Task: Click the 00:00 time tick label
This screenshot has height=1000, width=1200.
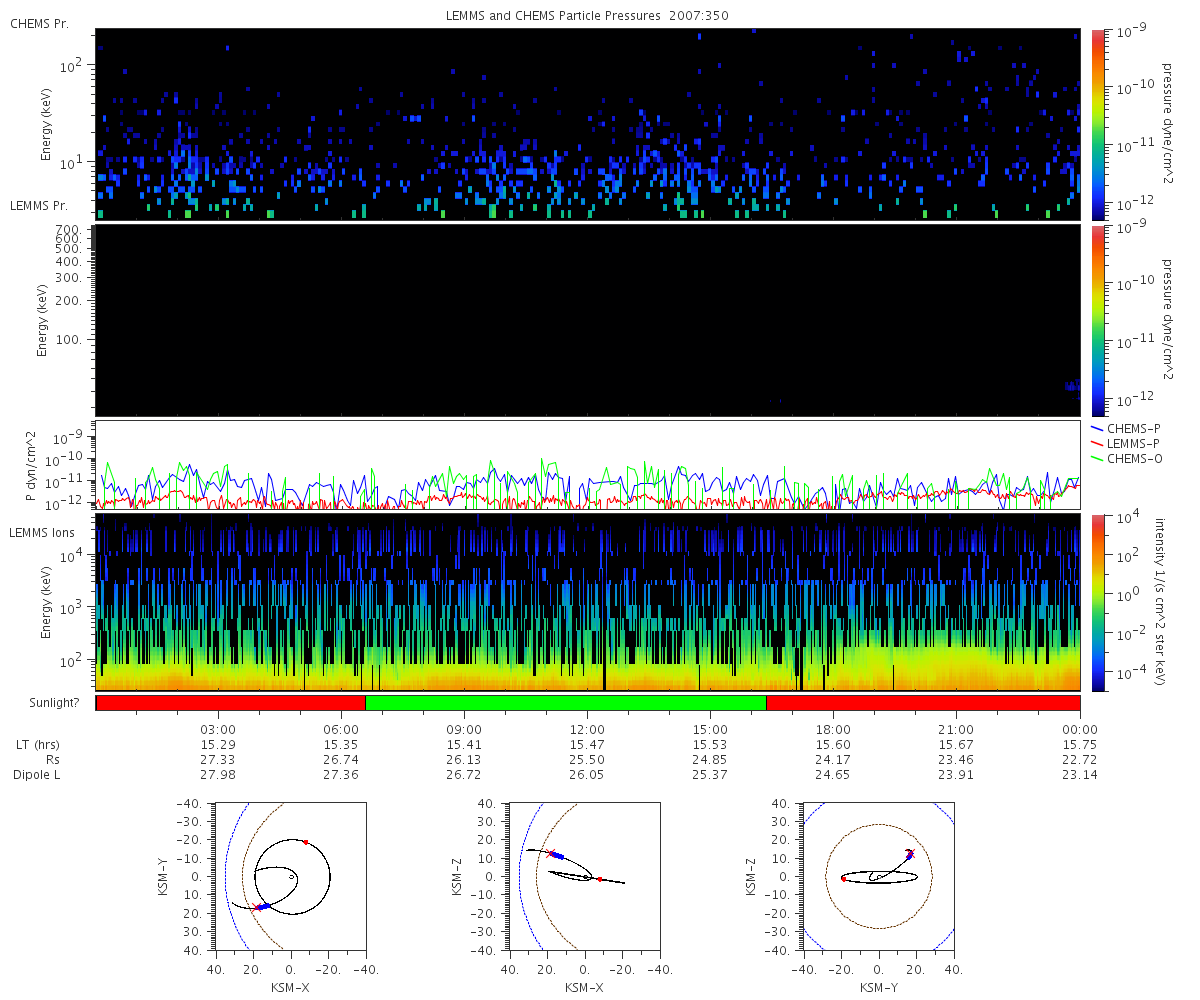Action: point(1080,730)
